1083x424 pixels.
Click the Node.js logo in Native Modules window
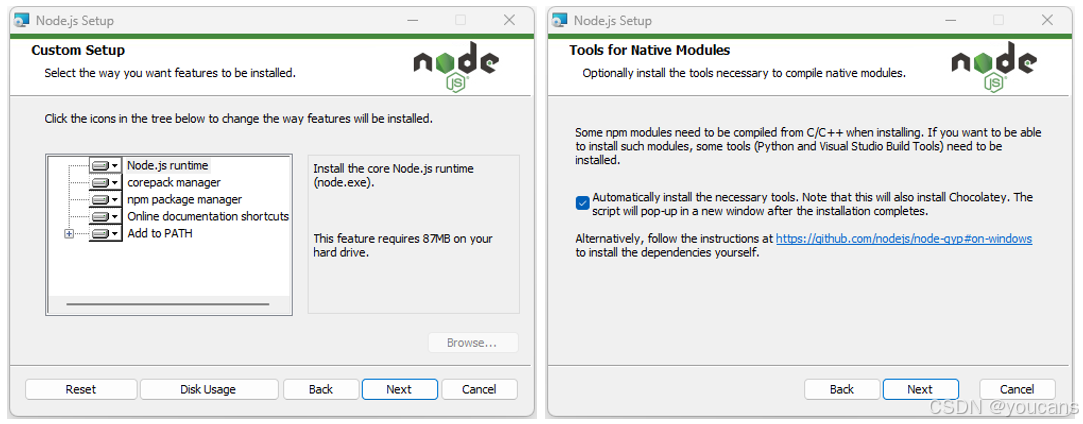pyautogui.click(x=994, y=66)
